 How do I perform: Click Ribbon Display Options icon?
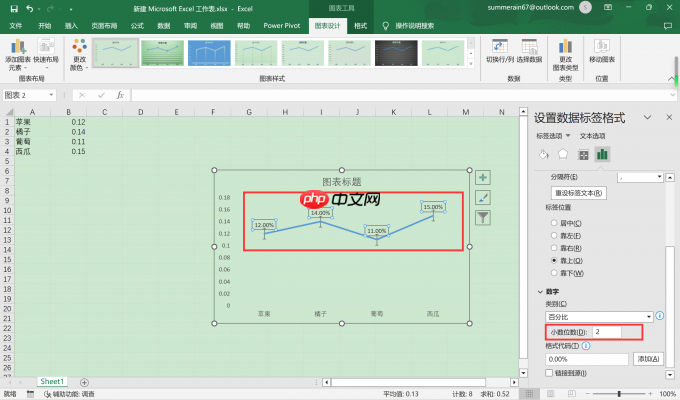point(608,8)
